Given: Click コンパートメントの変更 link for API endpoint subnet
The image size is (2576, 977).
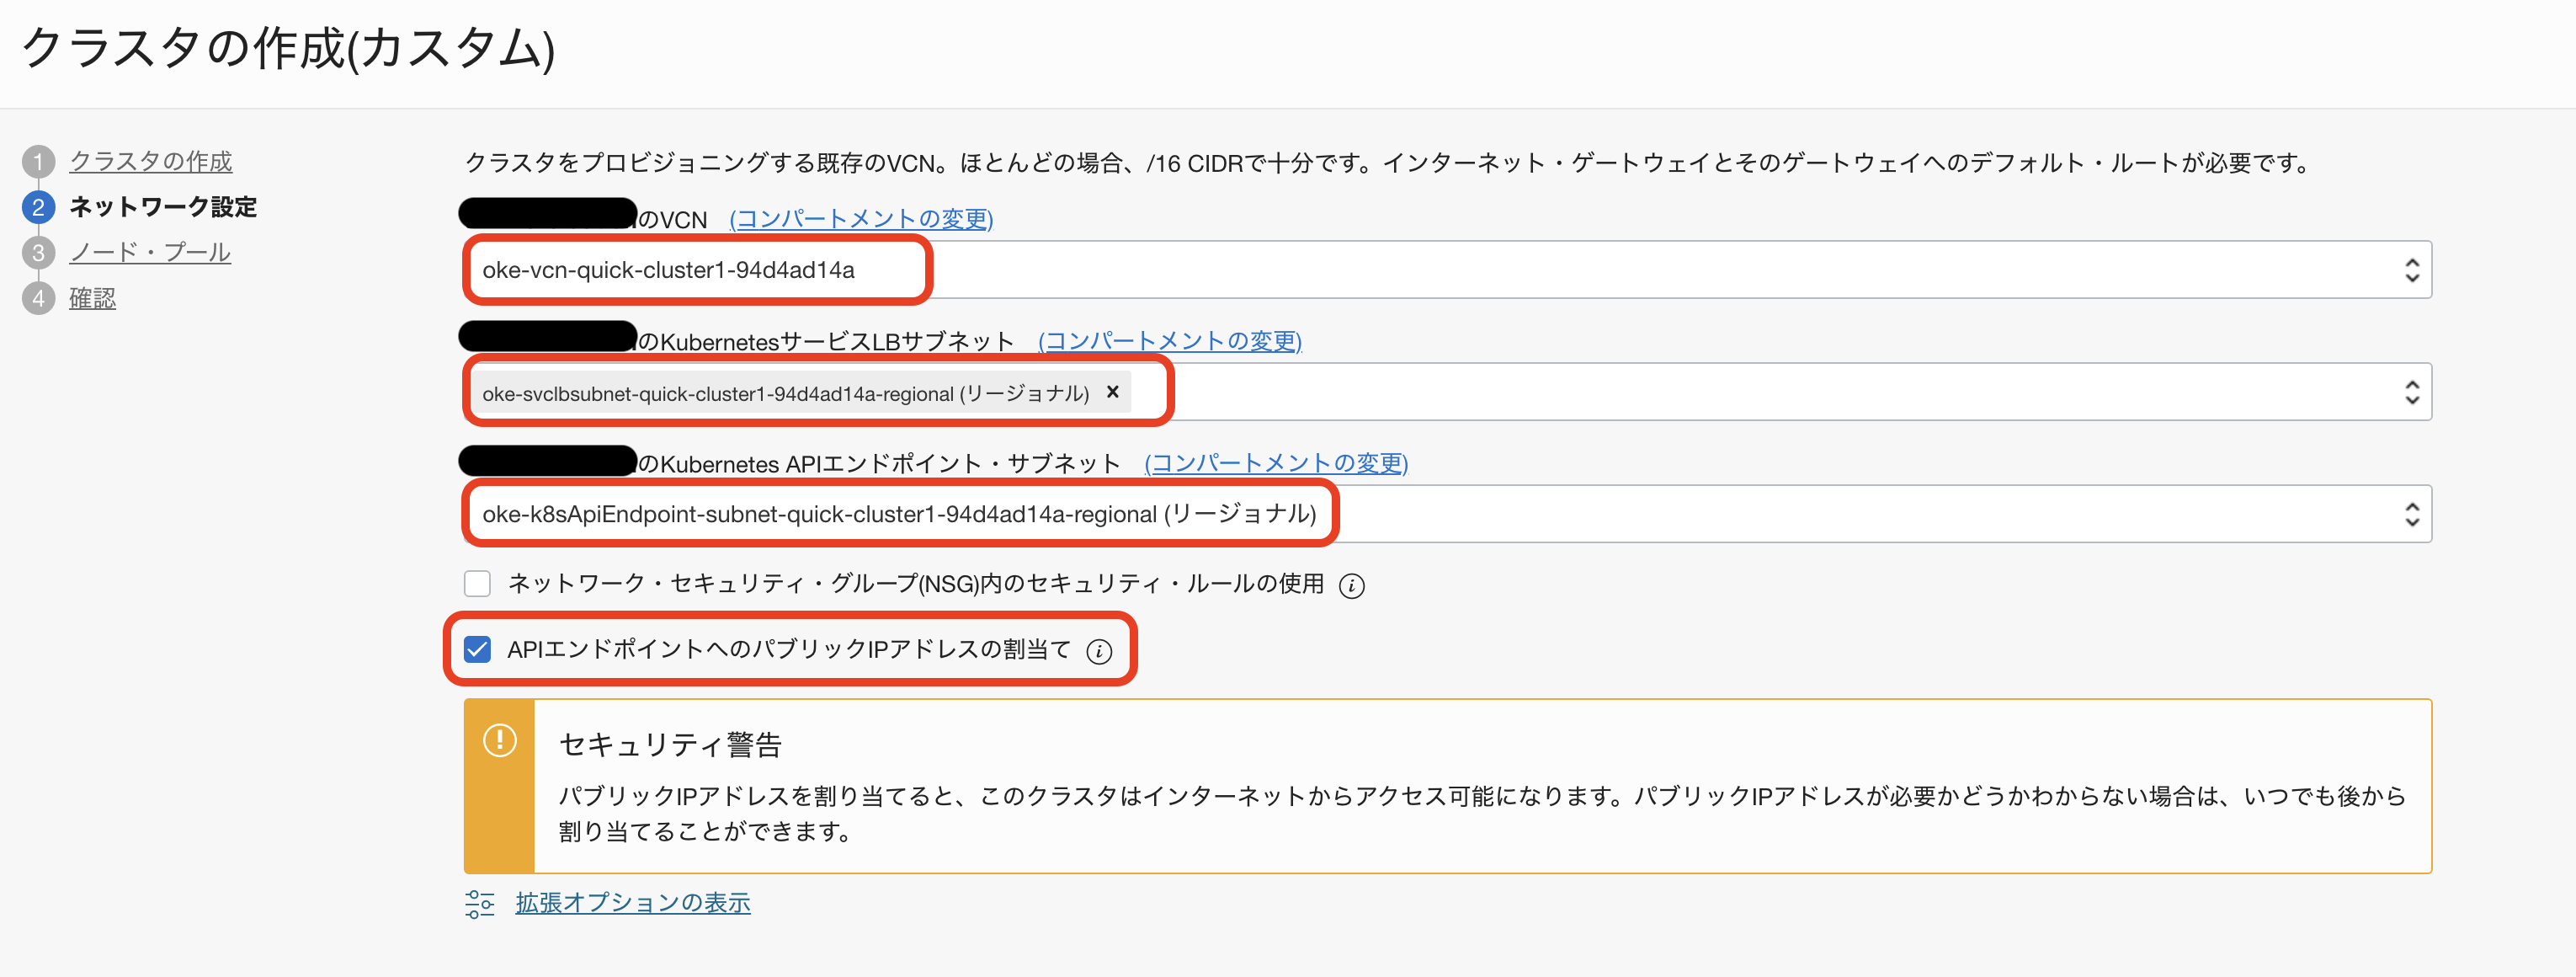Looking at the screenshot, I should [x=1276, y=463].
